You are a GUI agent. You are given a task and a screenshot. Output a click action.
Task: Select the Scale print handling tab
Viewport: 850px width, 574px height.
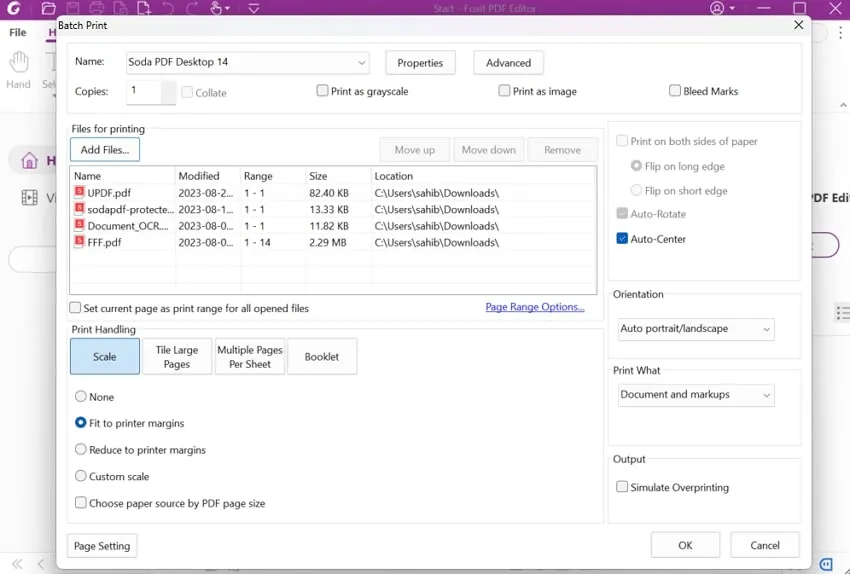point(105,357)
